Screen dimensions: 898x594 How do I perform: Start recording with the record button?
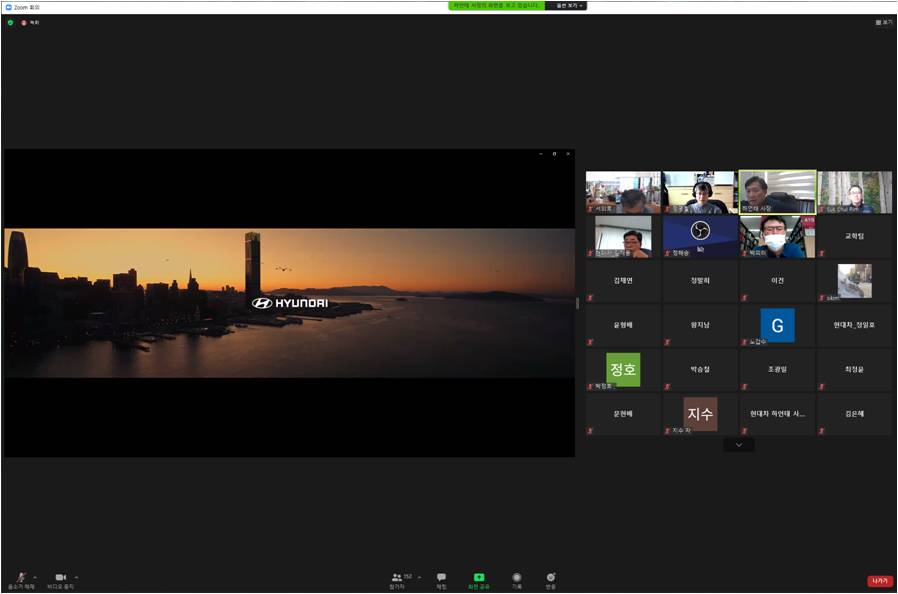[x=517, y=580]
